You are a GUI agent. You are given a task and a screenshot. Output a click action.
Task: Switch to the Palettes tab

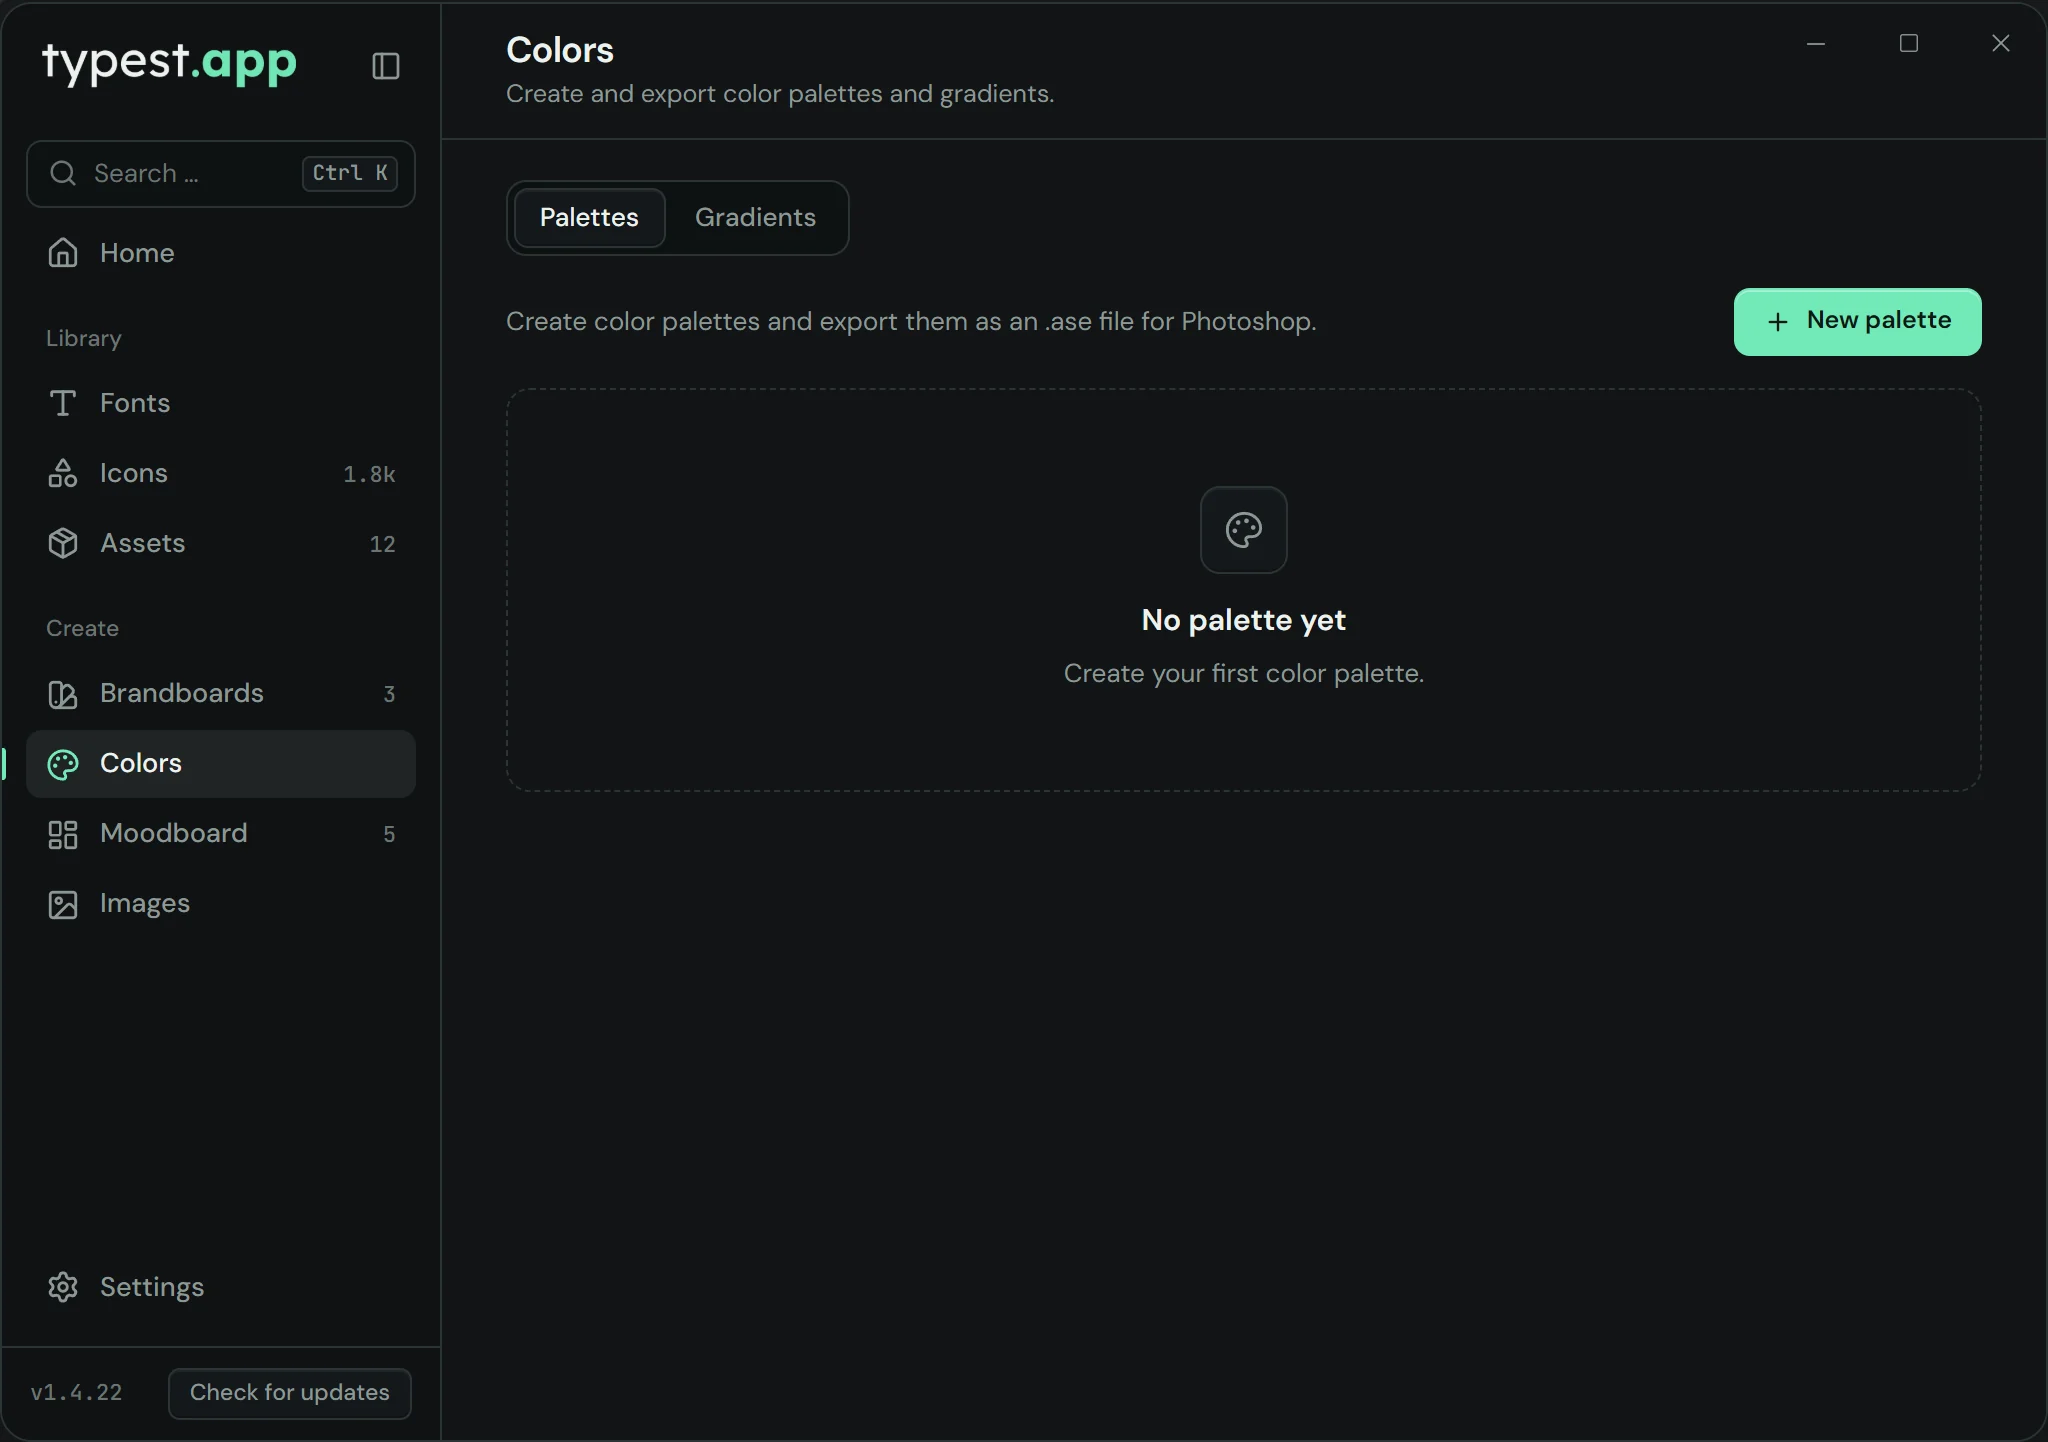589,217
